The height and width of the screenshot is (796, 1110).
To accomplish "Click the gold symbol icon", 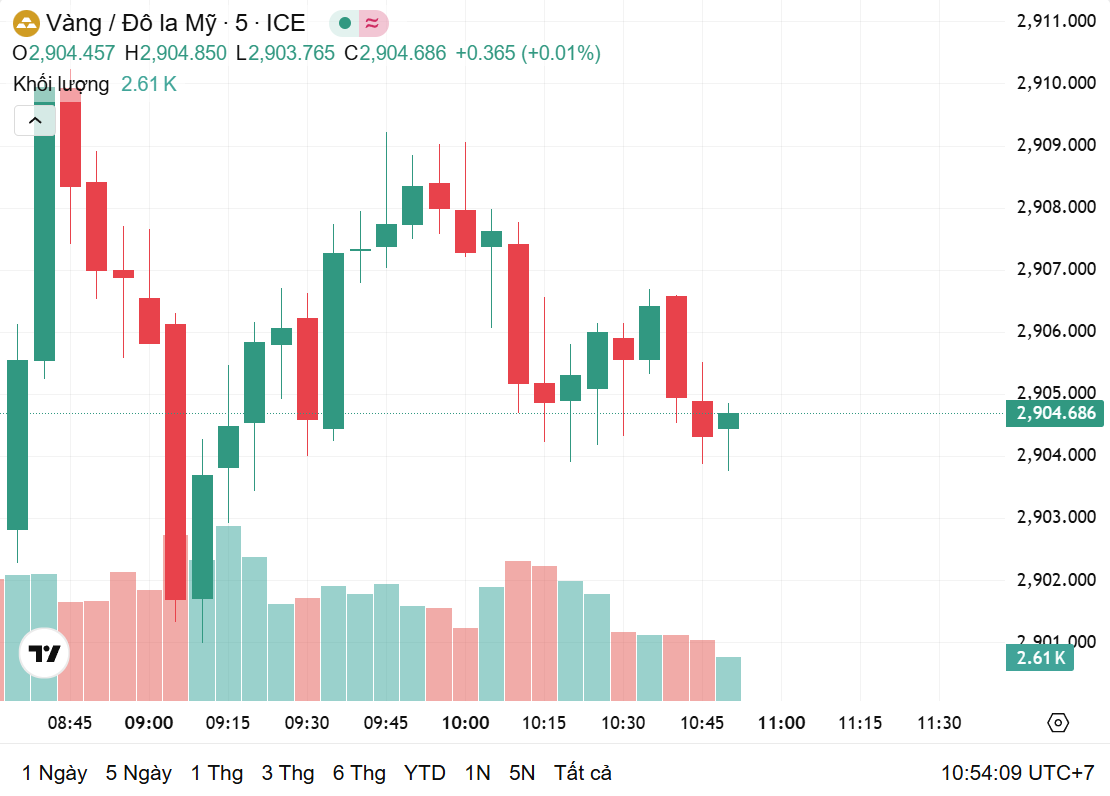I will coord(26,23).
